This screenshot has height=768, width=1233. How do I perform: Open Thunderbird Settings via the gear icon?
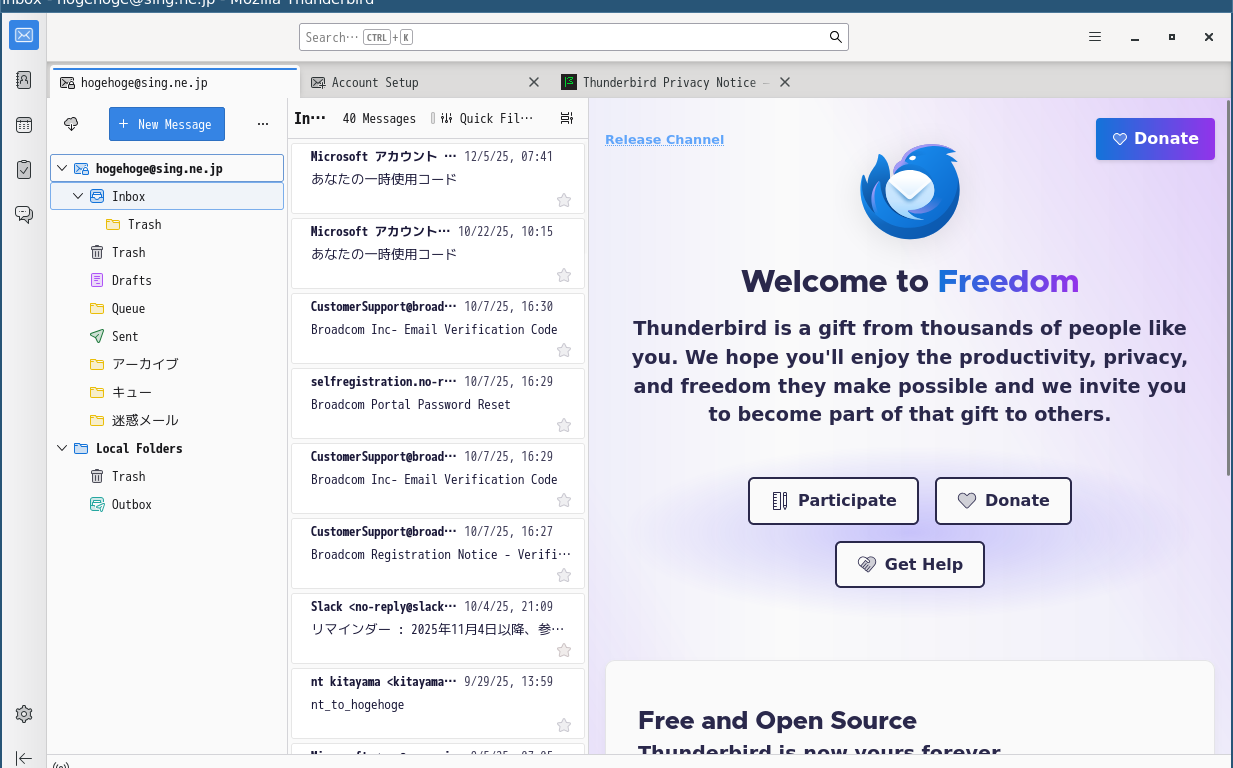23,713
